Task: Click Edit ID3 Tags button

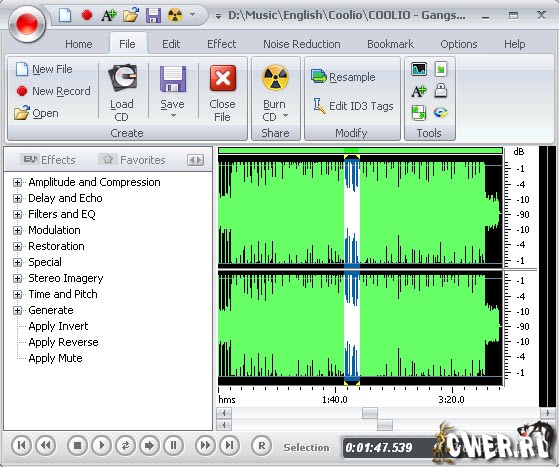Action: [x=353, y=106]
